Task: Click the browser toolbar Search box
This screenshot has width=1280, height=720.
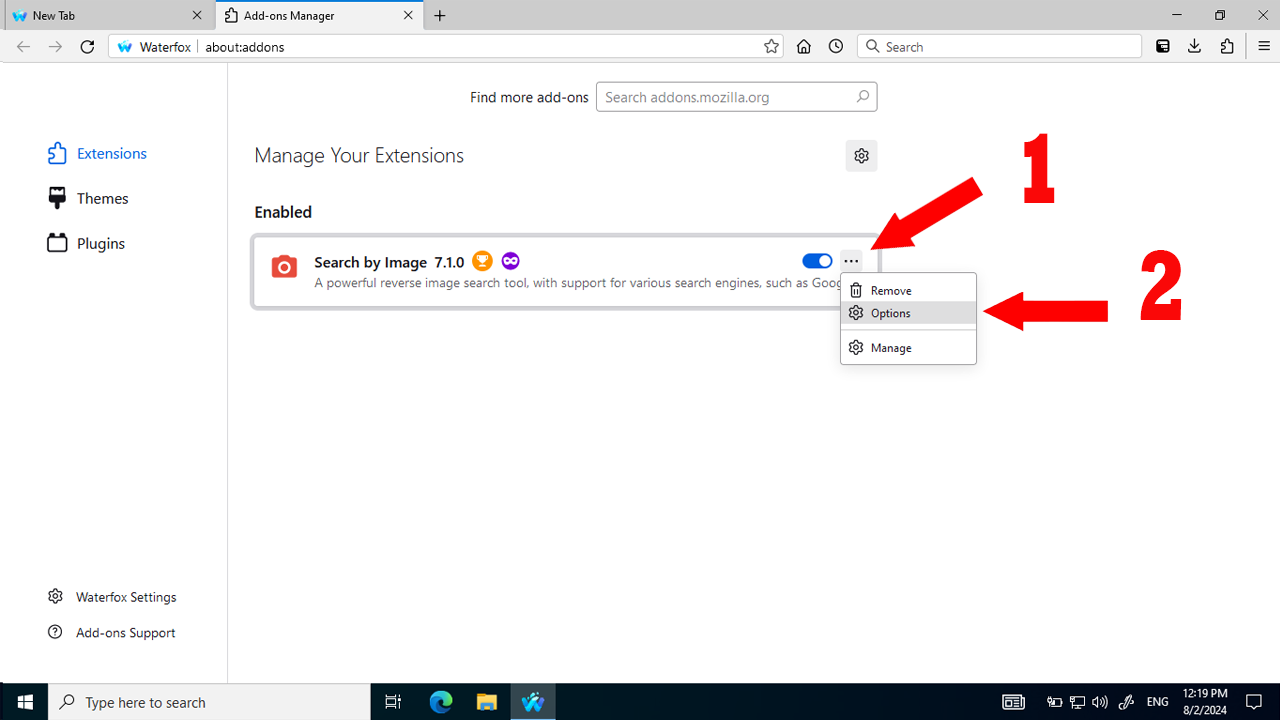Action: (x=999, y=46)
